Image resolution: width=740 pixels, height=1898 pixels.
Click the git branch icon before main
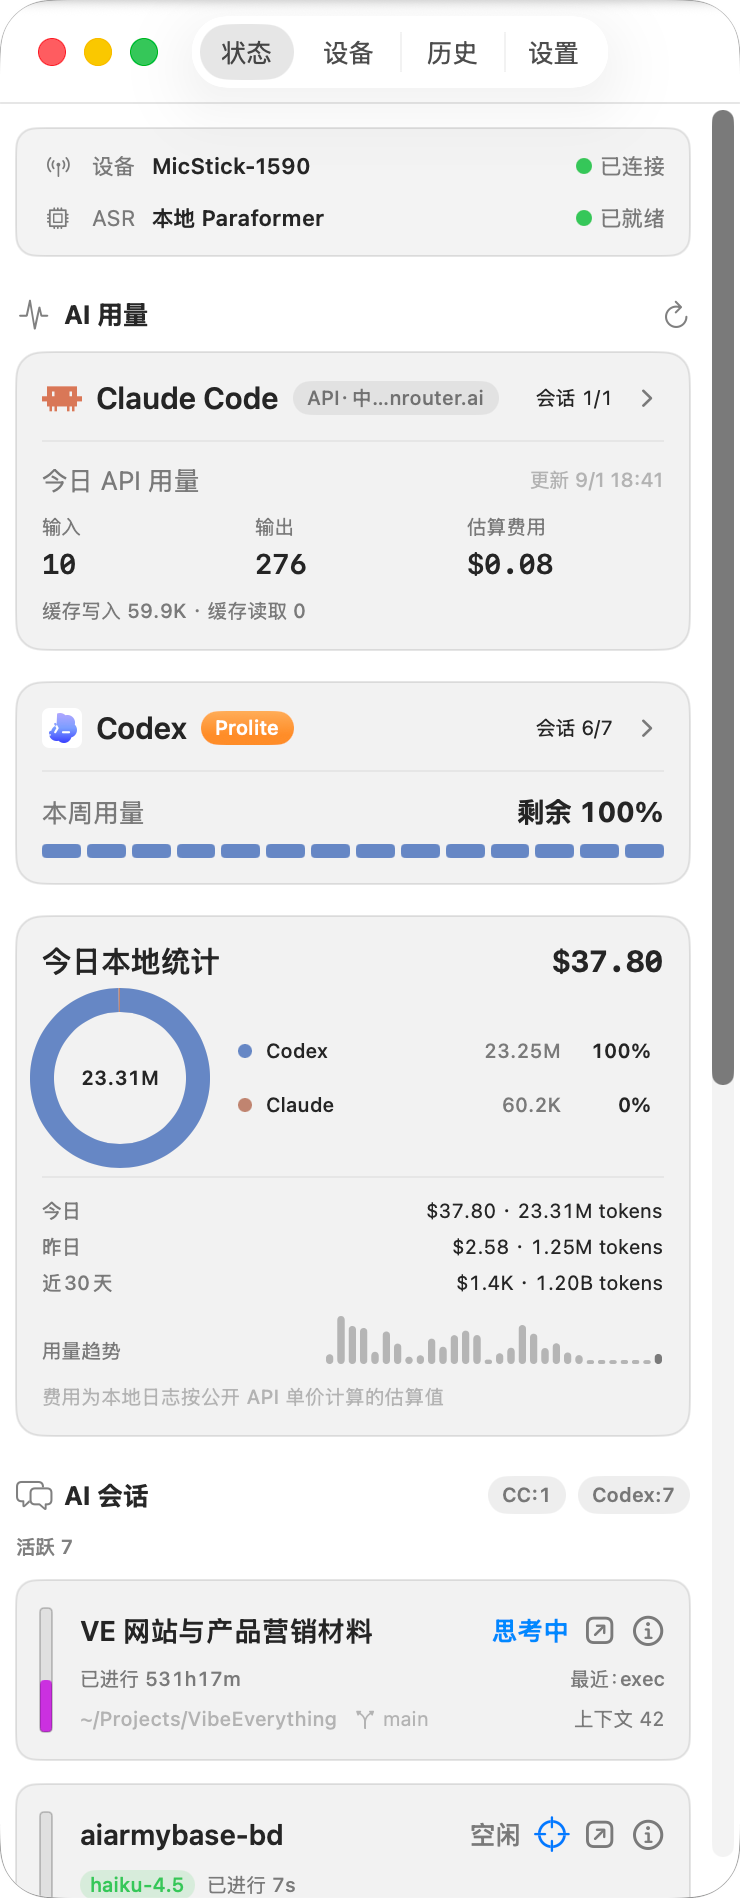(365, 1719)
